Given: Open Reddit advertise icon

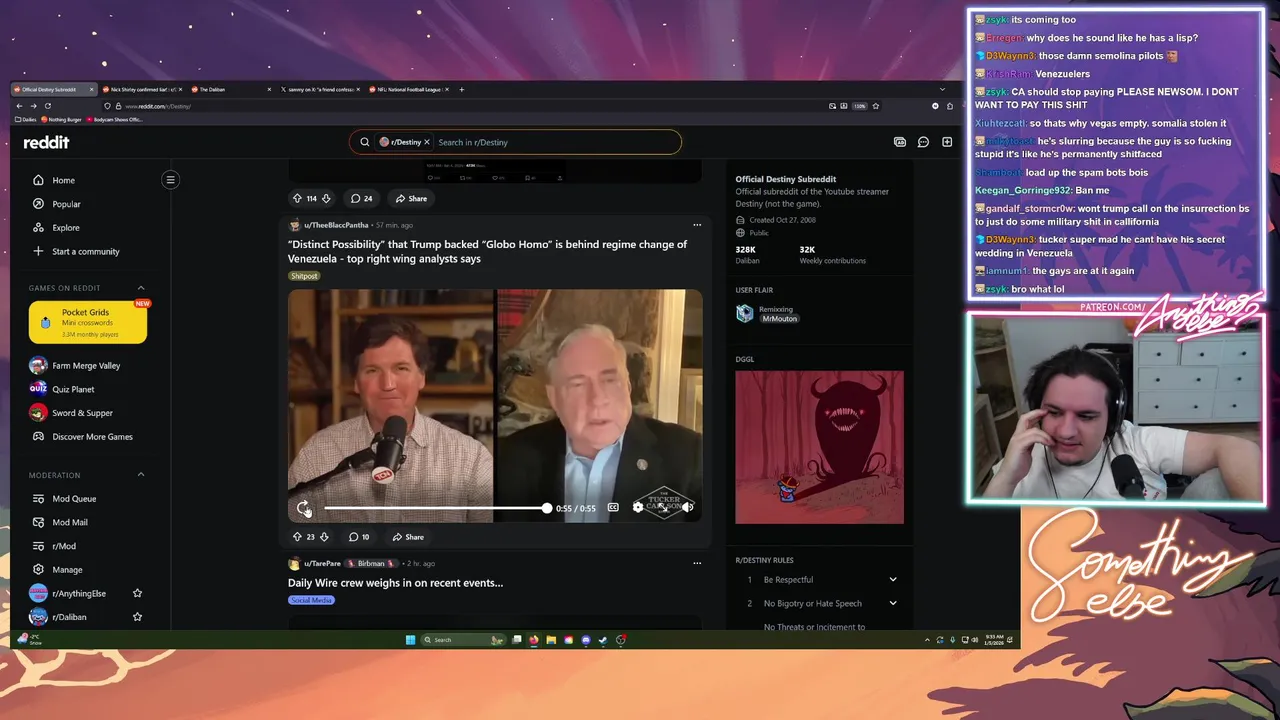Looking at the screenshot, I should tap(899, 142).
